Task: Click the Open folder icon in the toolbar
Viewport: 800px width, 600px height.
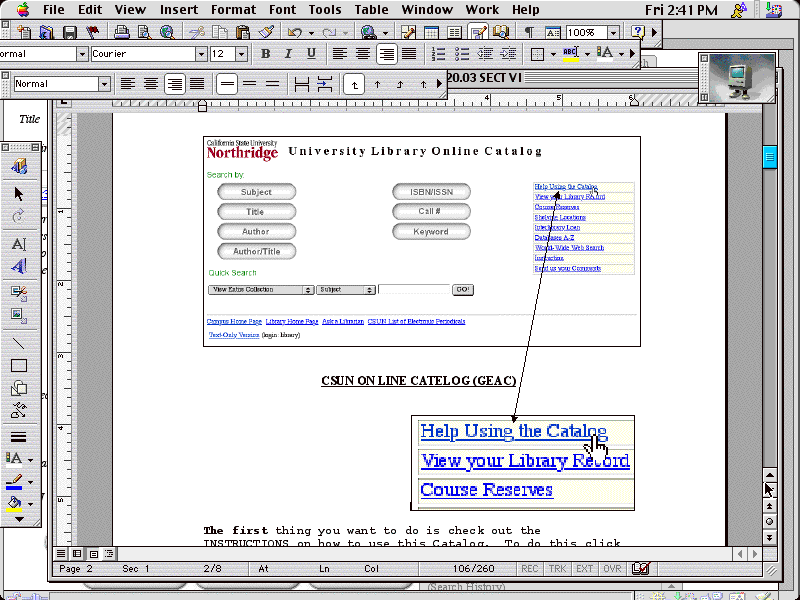Action: (x=46, y=33)
